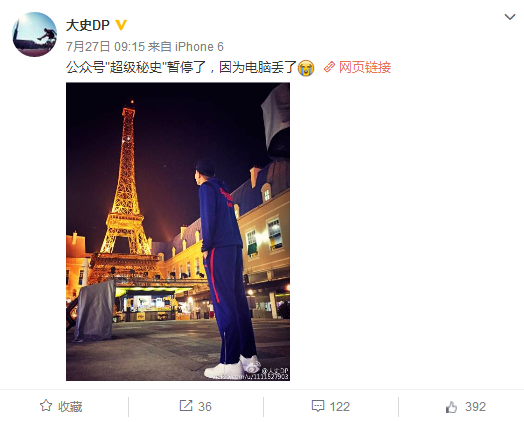Click the chain link icon
The height and width of the screenshot is (422, 524).
point(329,67)
